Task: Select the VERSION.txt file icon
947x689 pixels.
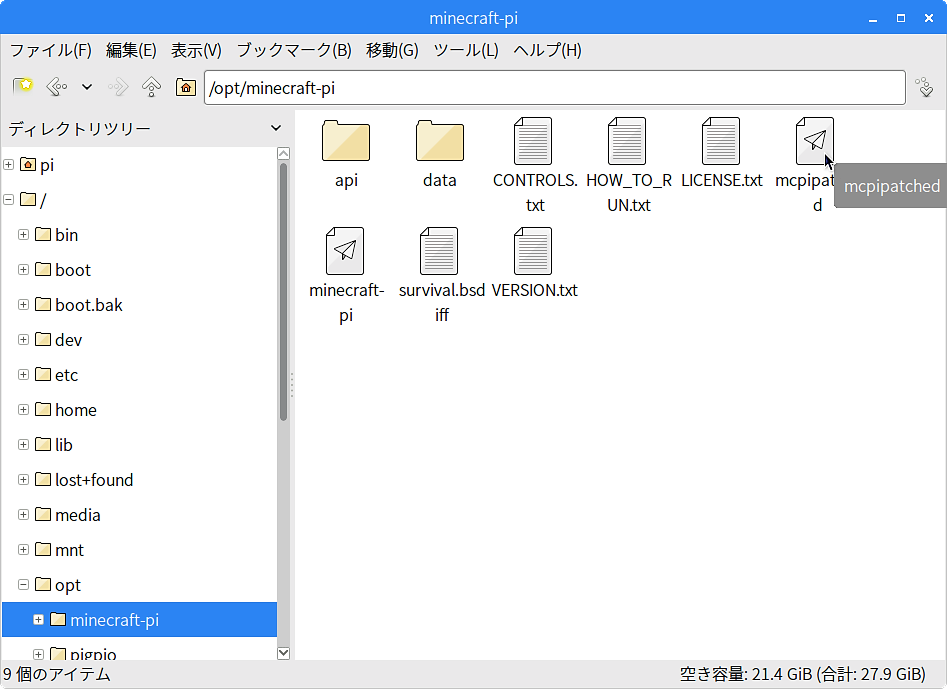Action: [x=533, y=251]
